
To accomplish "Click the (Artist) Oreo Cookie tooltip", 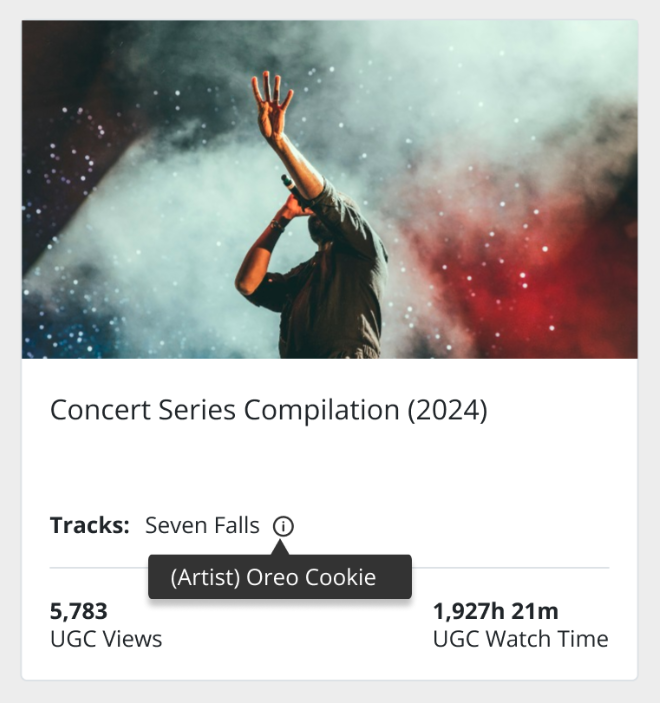I will (x=280, y=577).
